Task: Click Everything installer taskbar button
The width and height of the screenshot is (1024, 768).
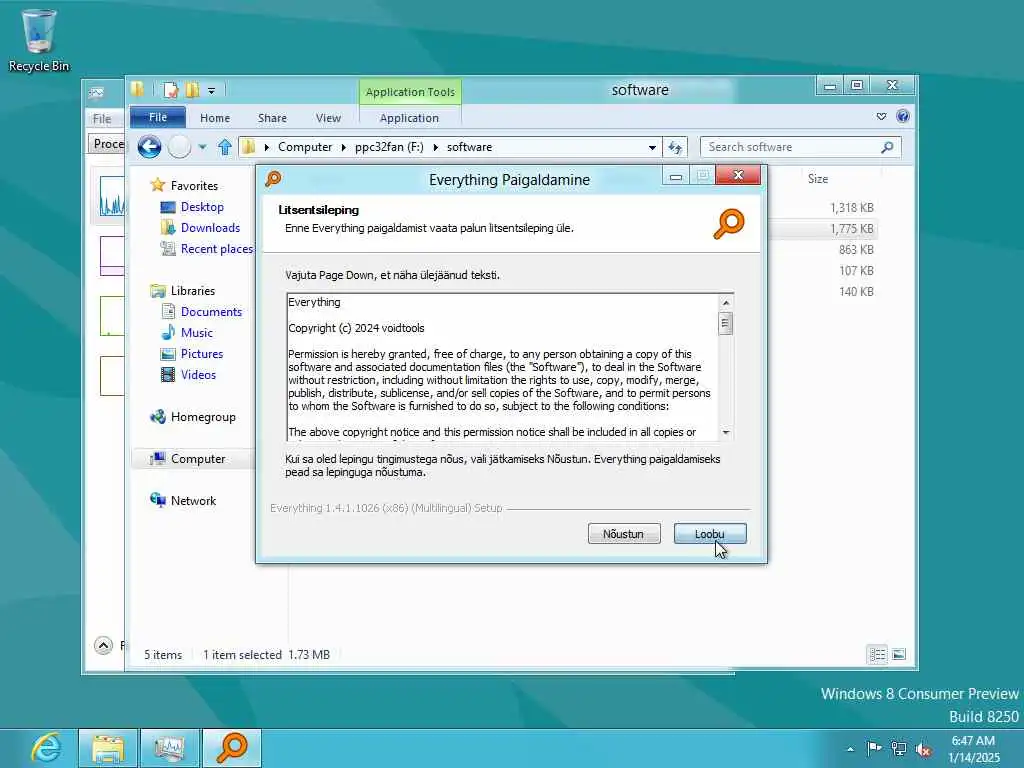Action: pos(232,748)
